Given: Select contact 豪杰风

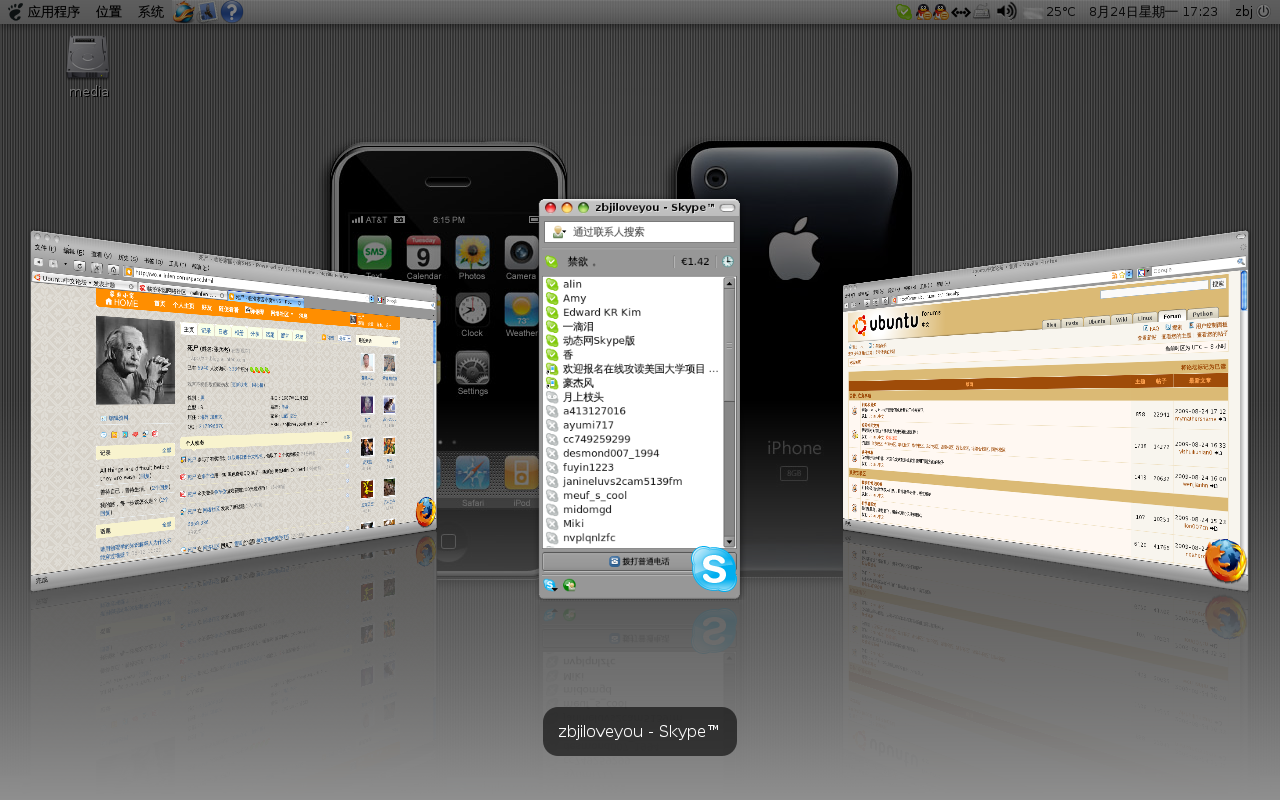Looking at the screenshot, I should pyautogui.click(x=633, y=382).
